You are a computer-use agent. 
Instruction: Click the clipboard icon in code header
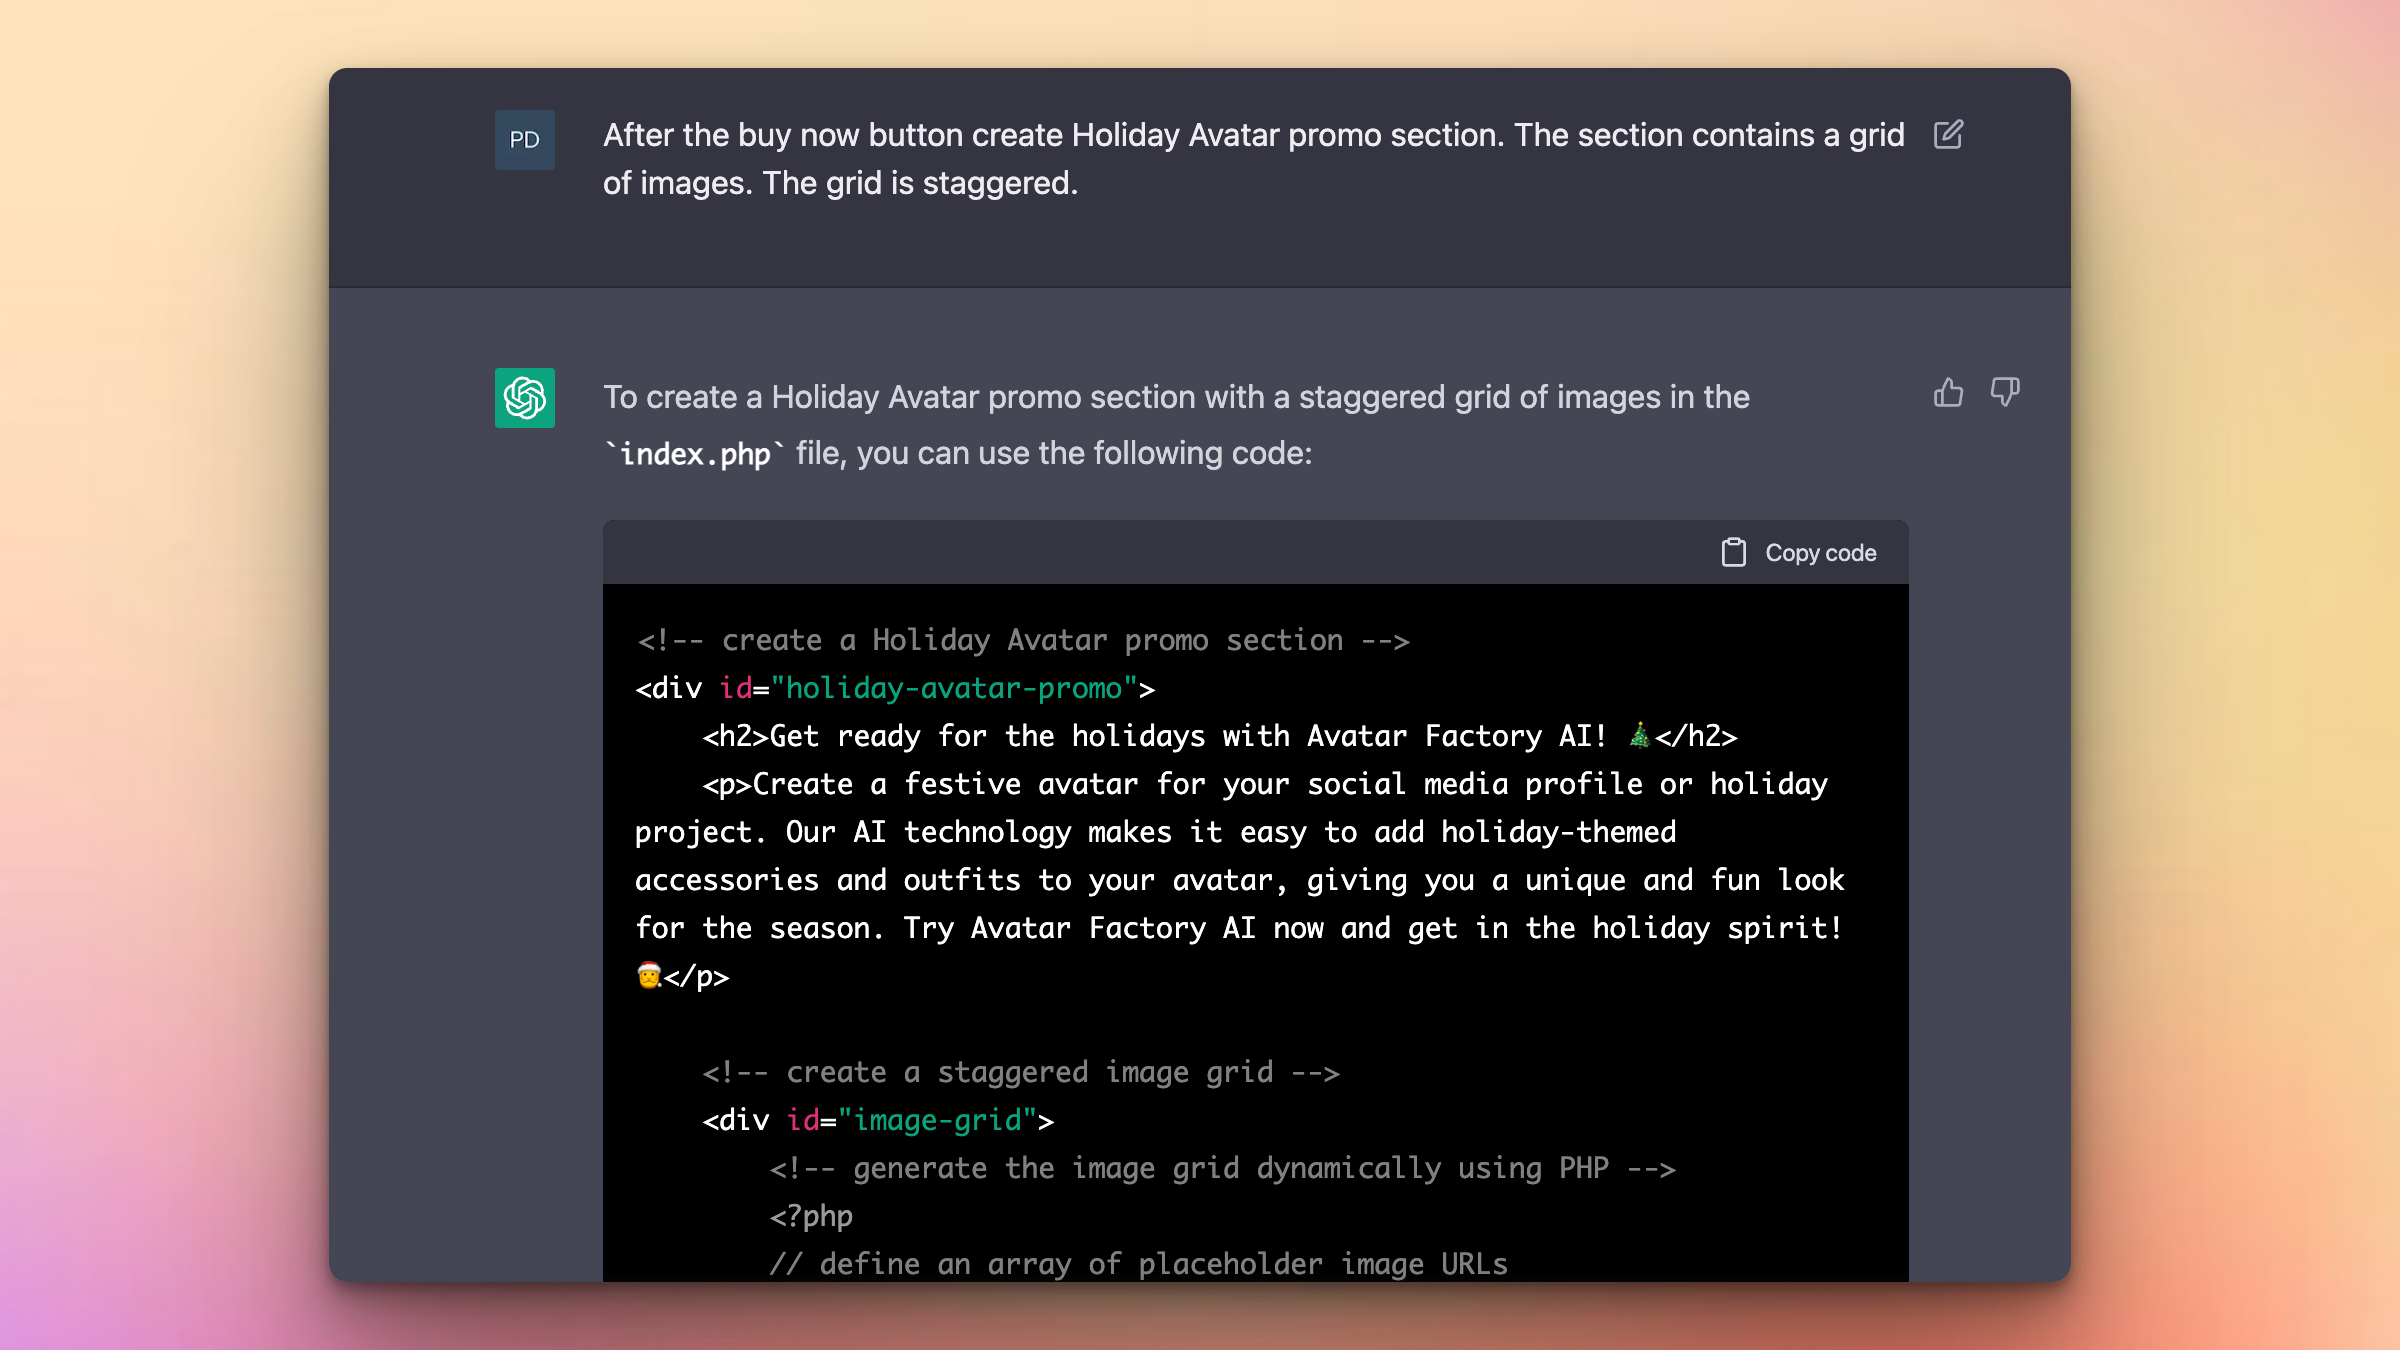(1733, 552)
